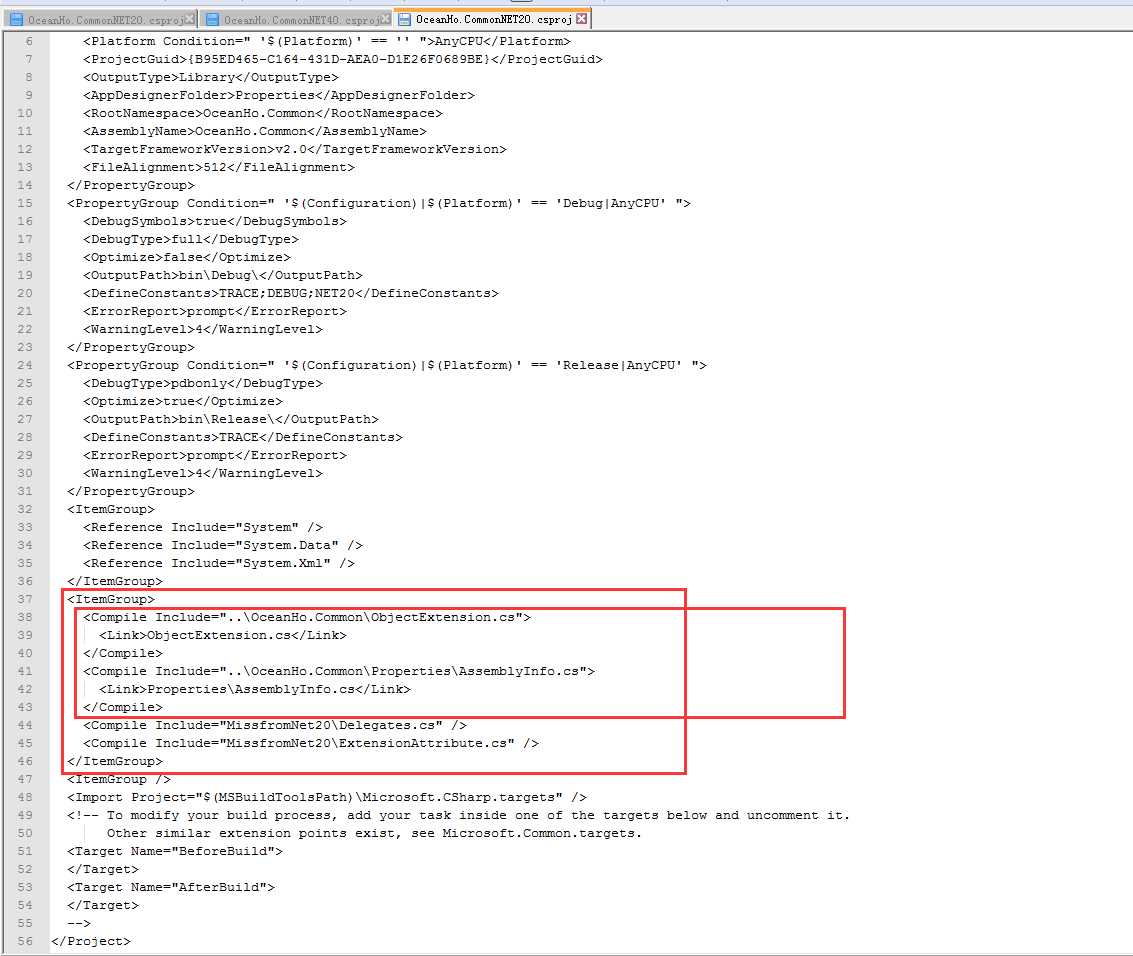
Task: Close the active OceanHo.CommonNET20.csproj tab via red X
Action: (581, 19)
